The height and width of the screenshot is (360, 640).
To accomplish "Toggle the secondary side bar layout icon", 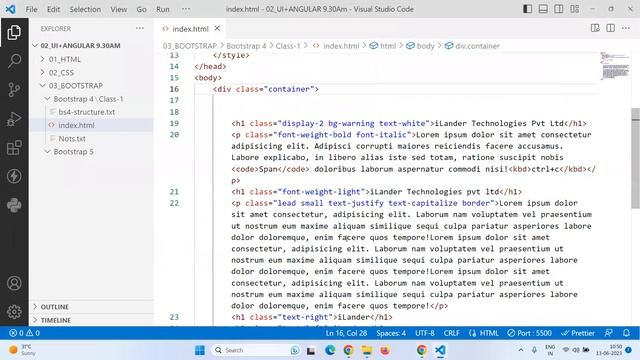I will [559, 9].
